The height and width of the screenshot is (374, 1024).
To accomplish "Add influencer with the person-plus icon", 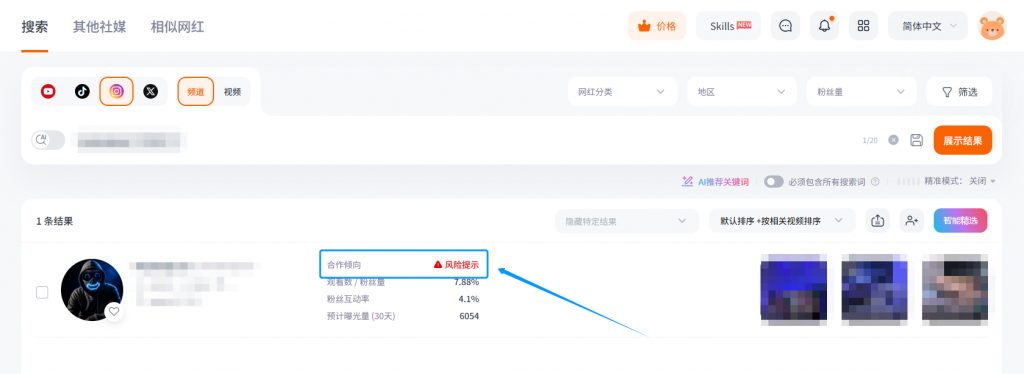I will coord(912,221).
